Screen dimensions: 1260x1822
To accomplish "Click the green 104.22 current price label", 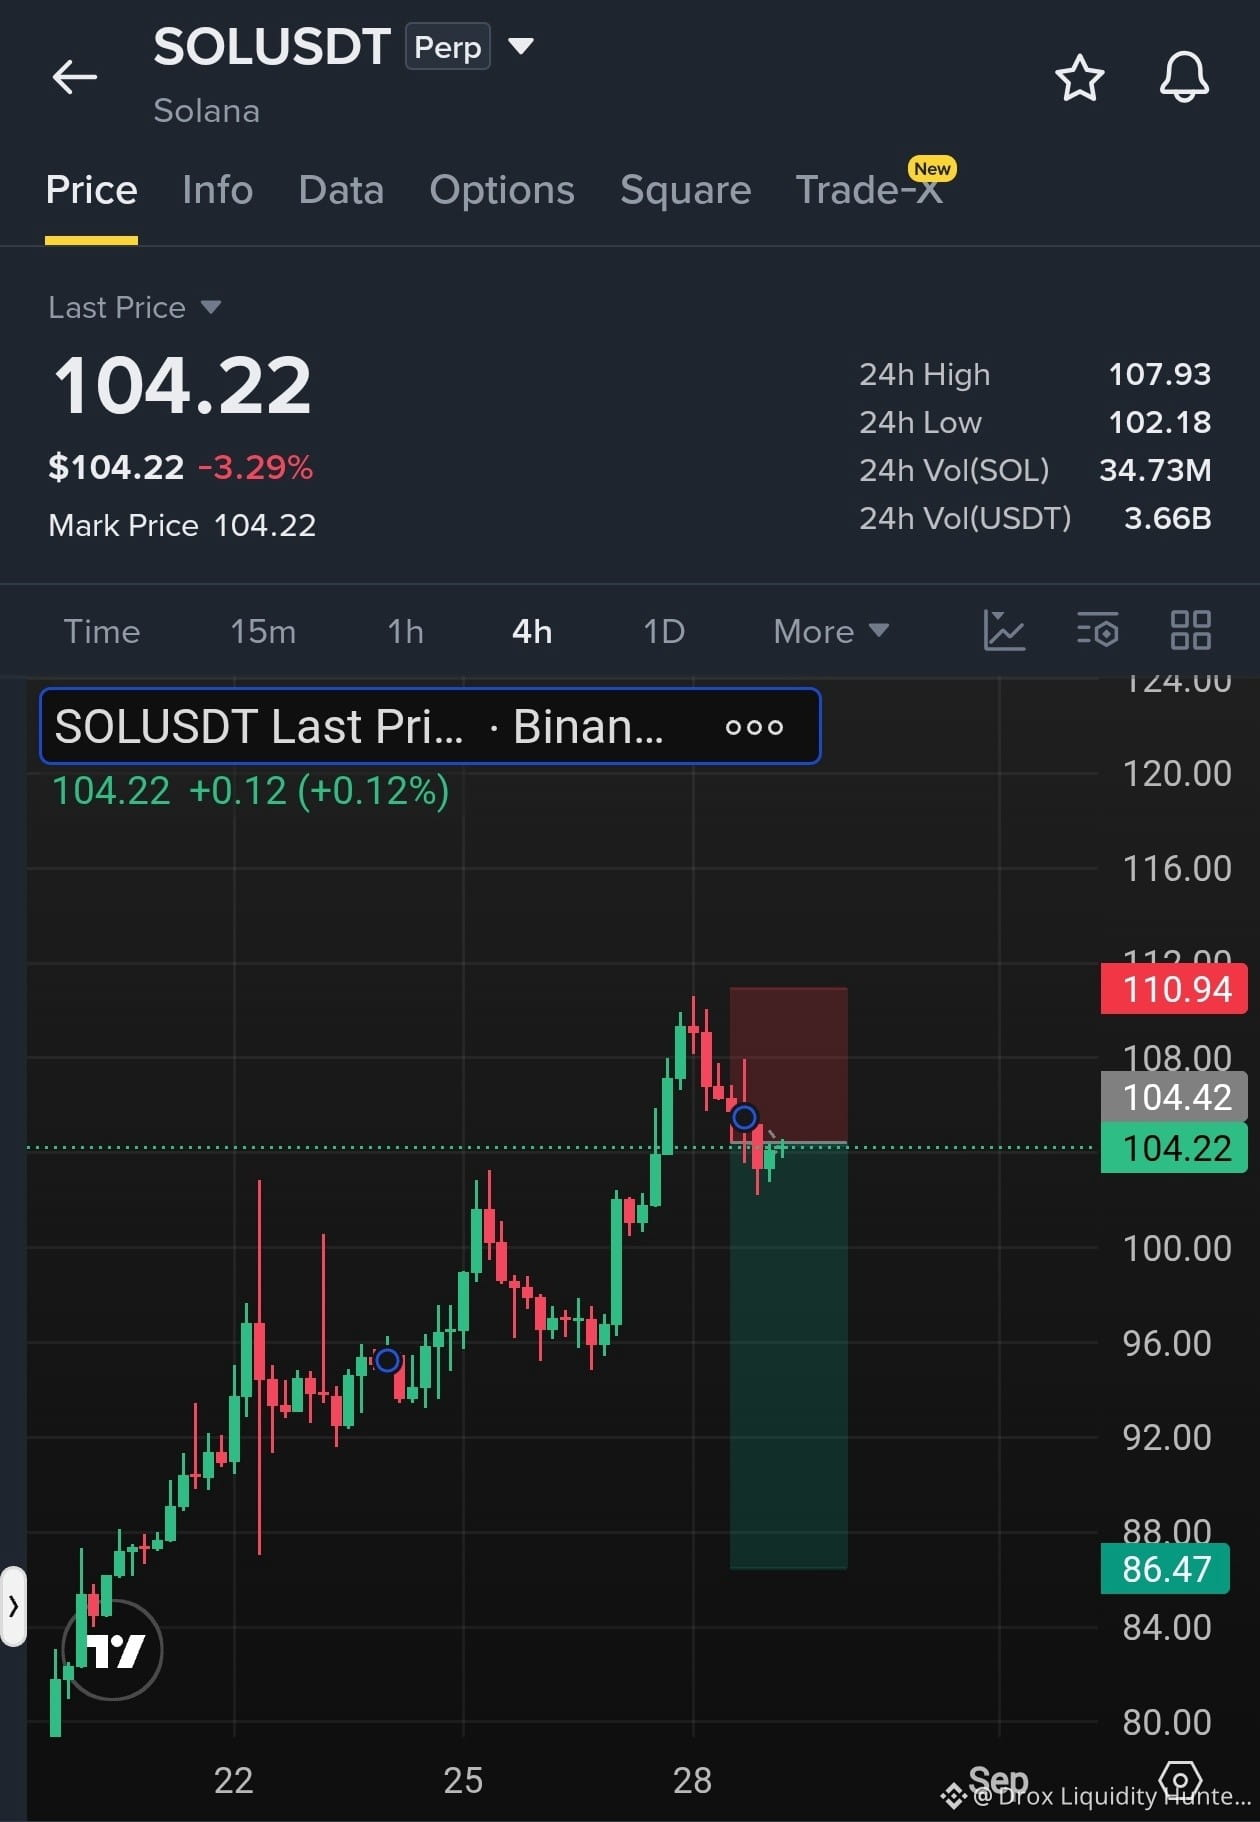I will [1175, 1148].
